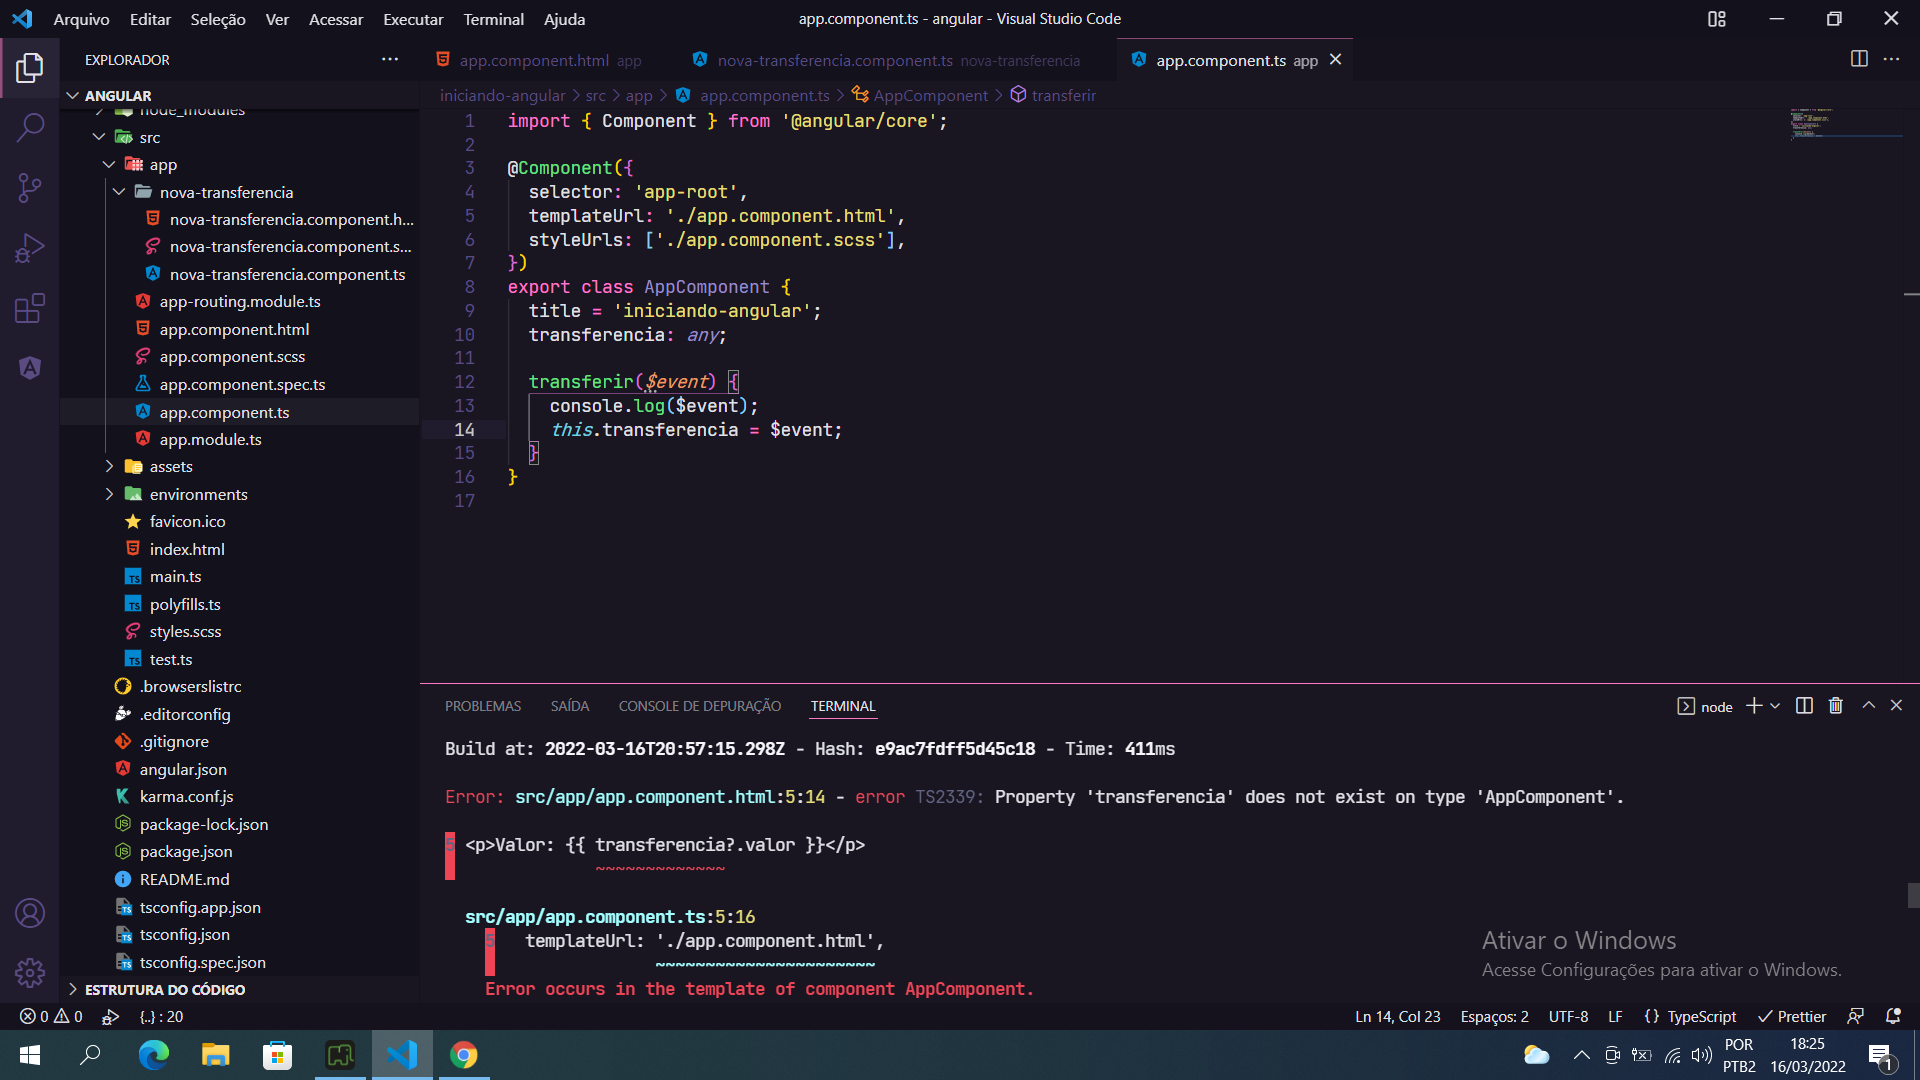
Task: Click the code minimap preview
Action: pos(1846,123)
